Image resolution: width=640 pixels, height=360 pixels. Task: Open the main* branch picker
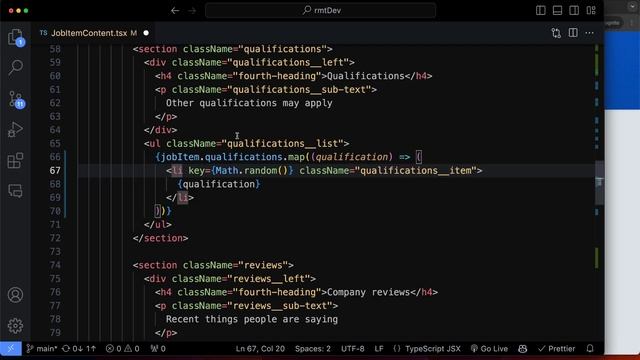42,349
